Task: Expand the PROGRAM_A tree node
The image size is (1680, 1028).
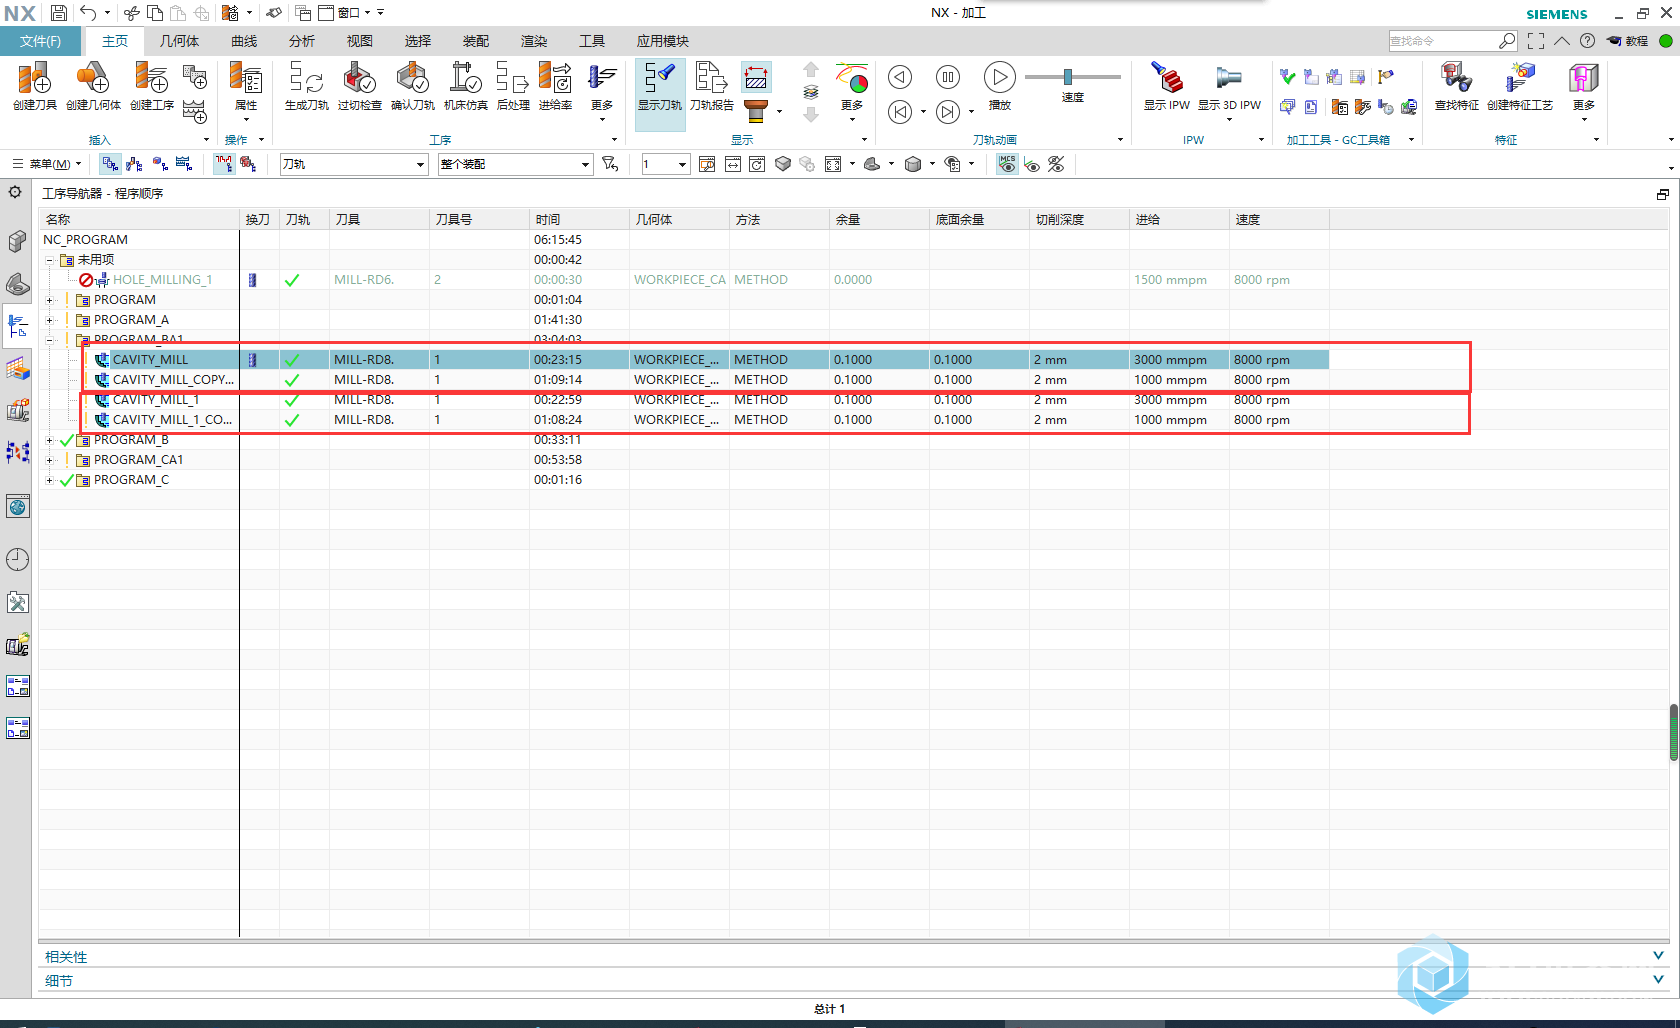Action: [x=49, y=320]
